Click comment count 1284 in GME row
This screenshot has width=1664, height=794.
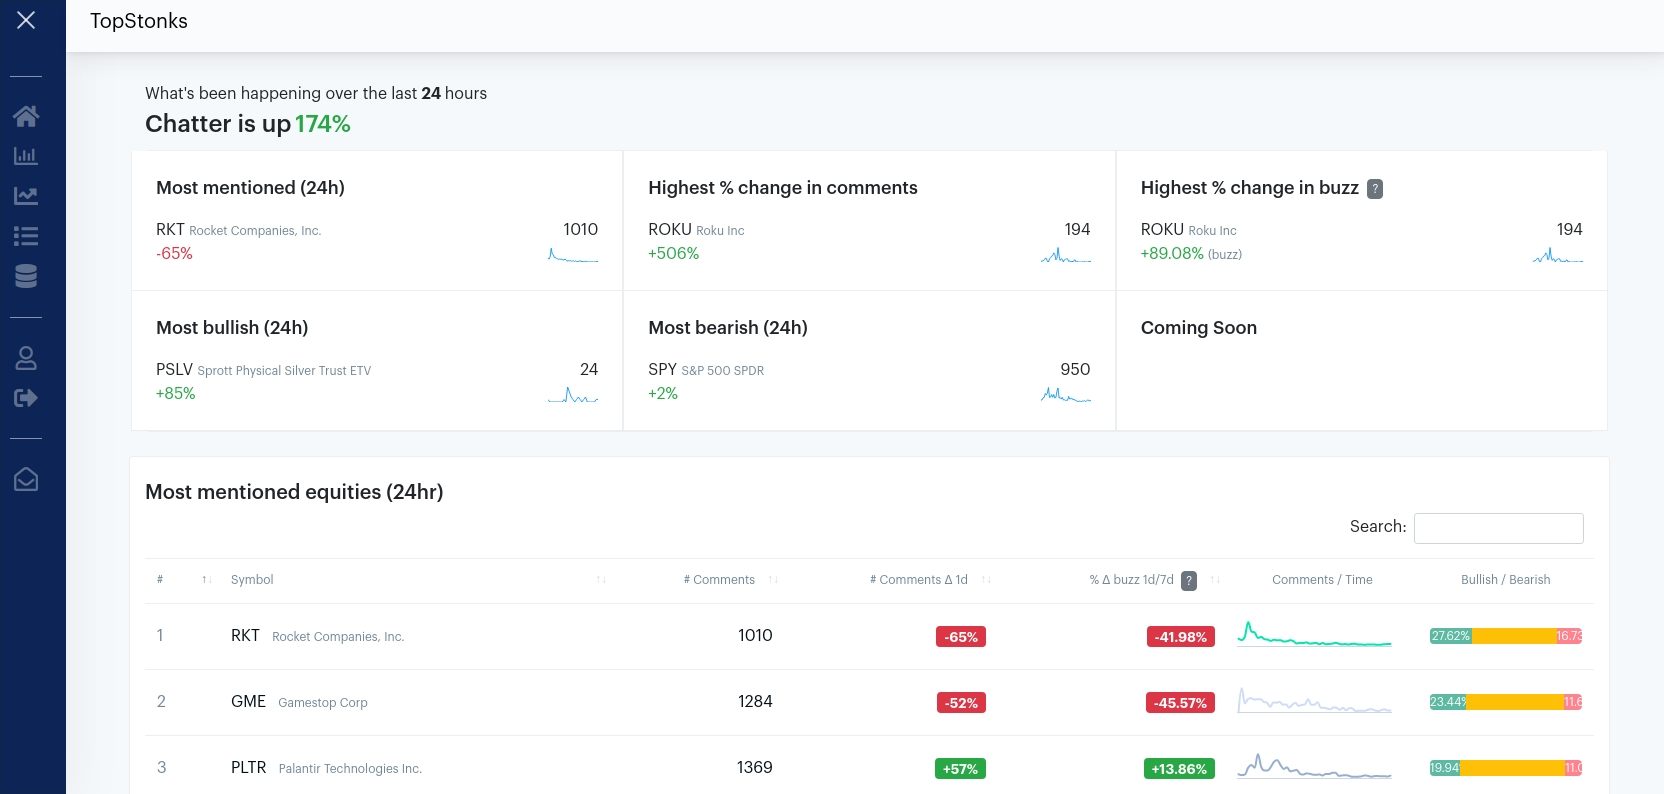(x=755, y=702)
